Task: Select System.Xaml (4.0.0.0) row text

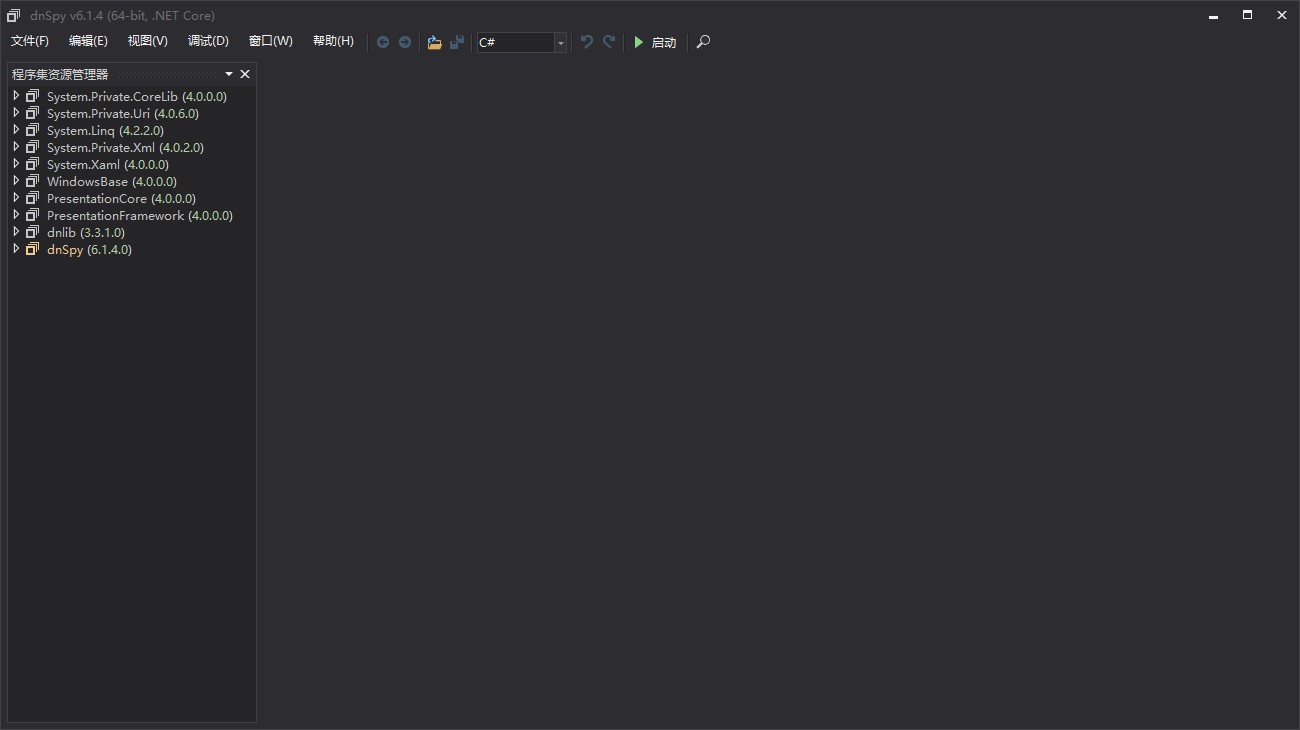Action: 108,165
